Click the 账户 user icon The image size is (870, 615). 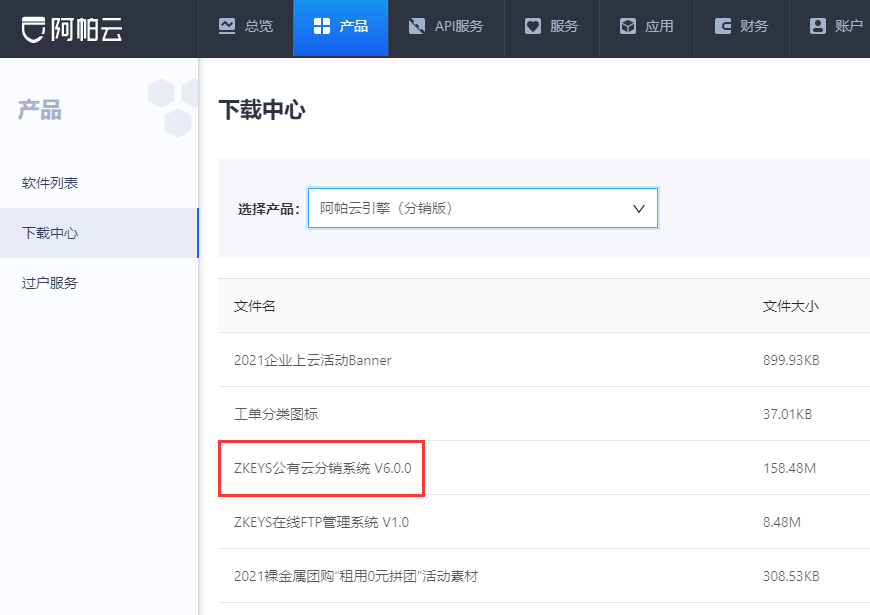tap(817, 26)
